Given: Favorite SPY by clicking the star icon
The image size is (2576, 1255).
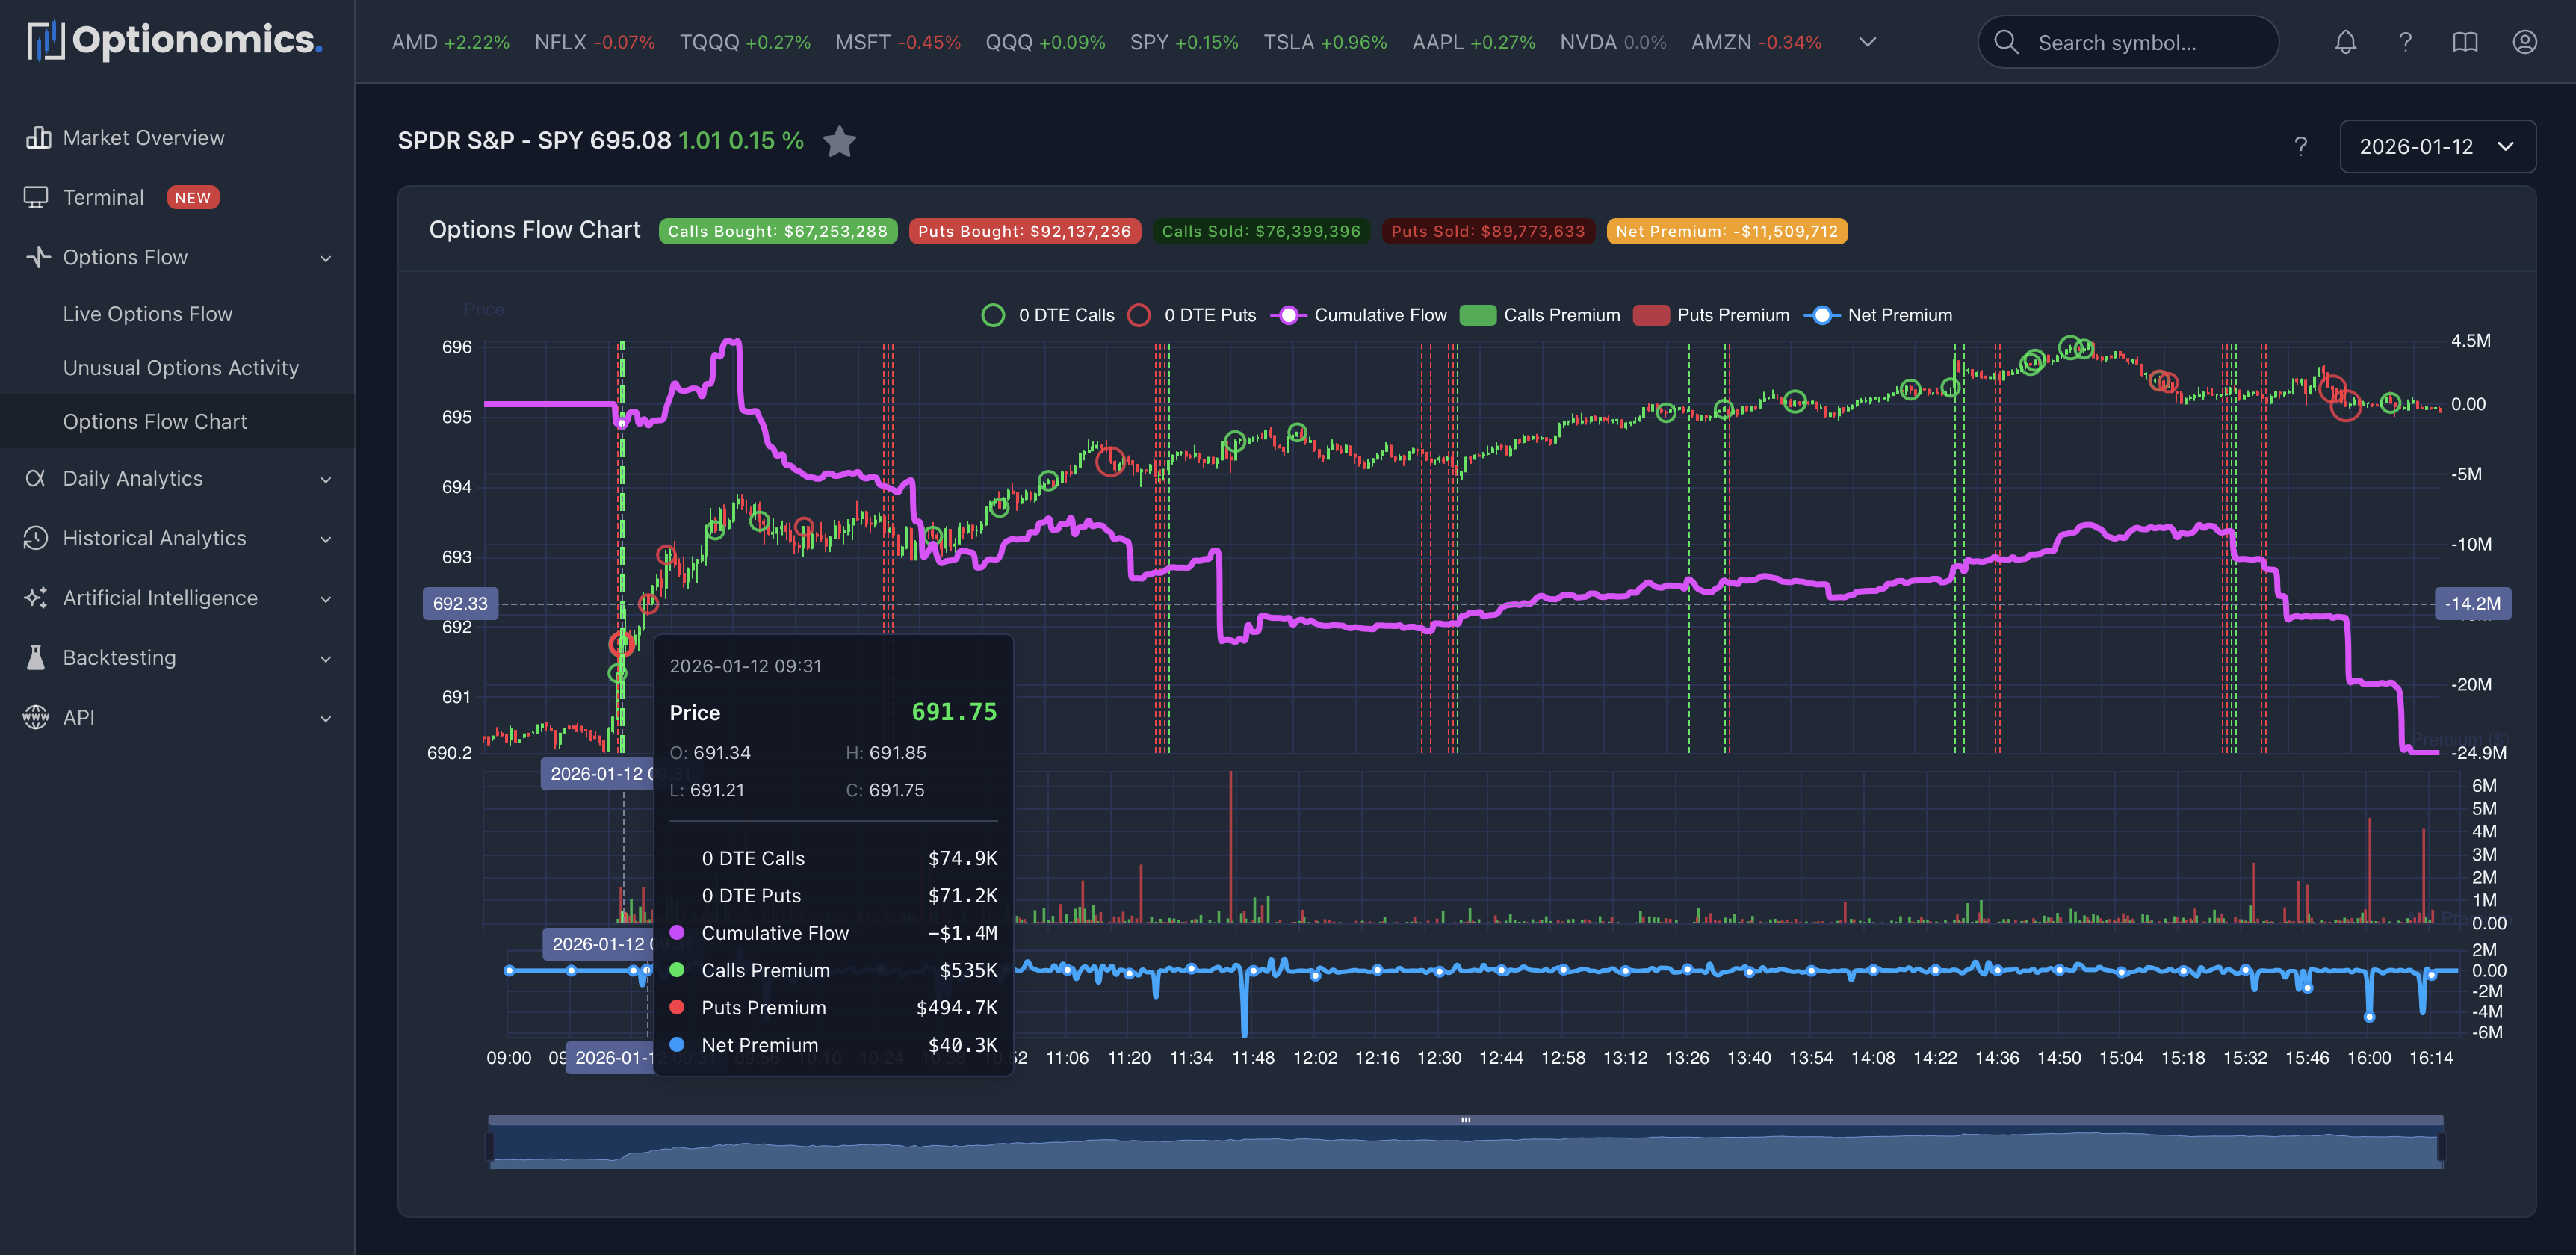Looking at the screenshot, I should [840, 142].
